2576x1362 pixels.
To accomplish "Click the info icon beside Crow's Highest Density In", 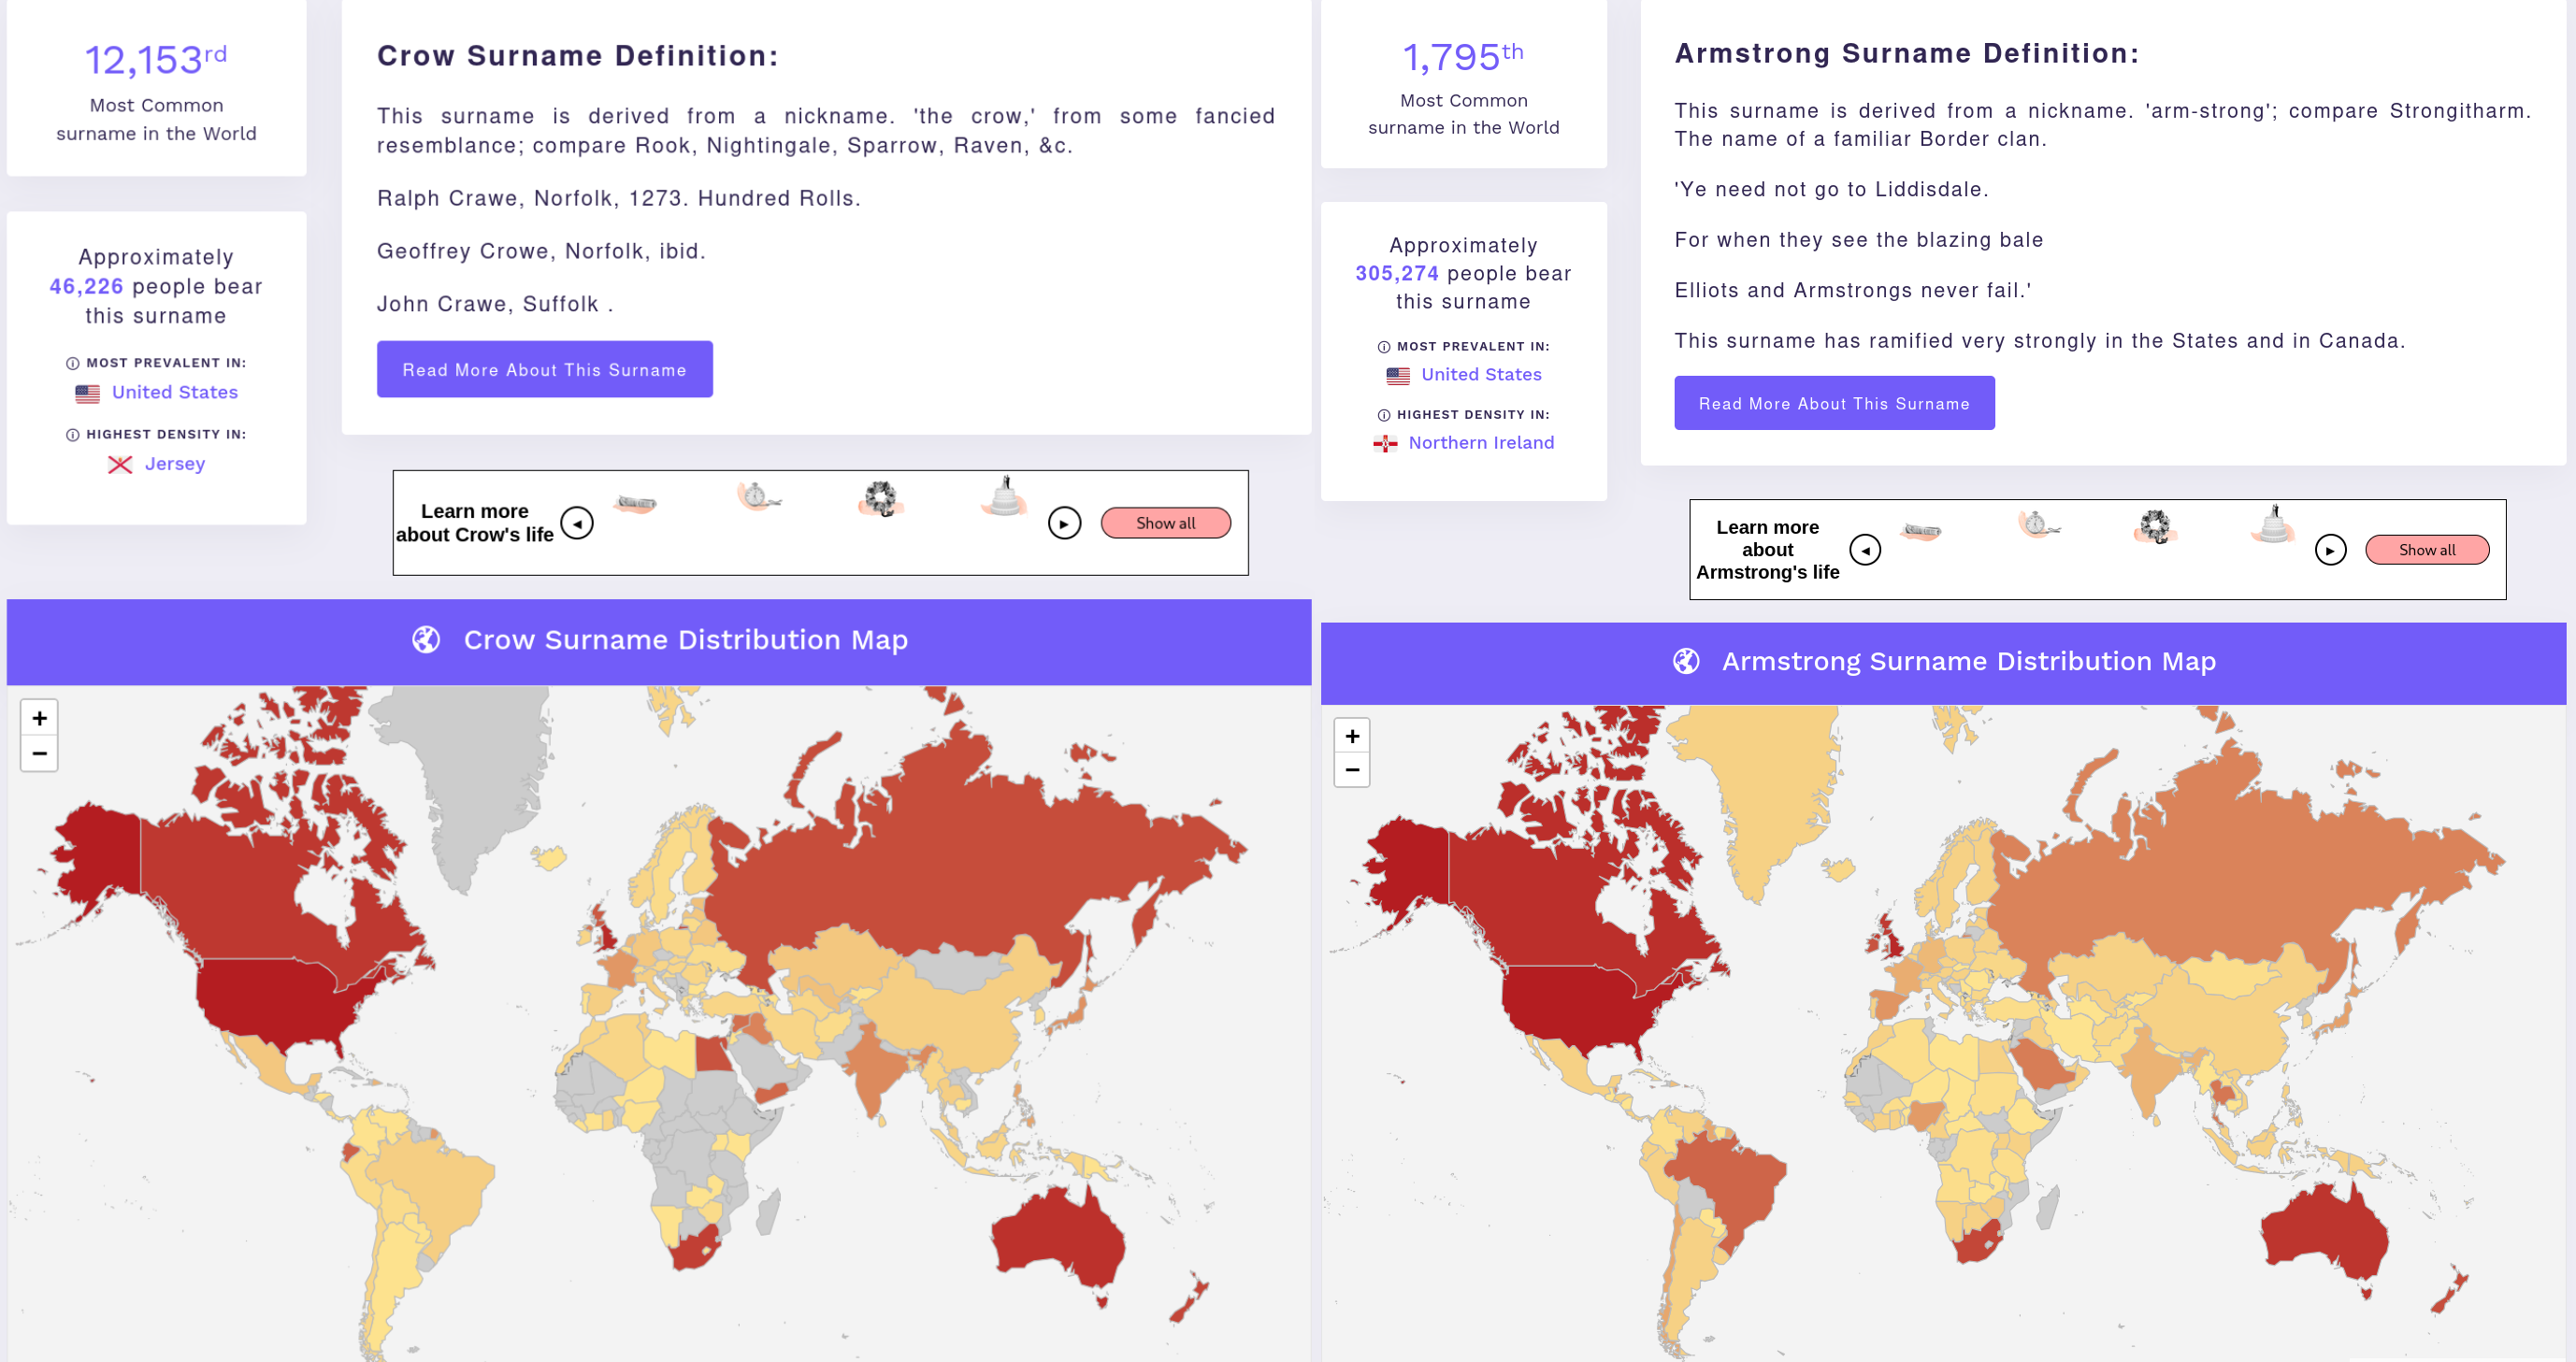I will [73, 435].
